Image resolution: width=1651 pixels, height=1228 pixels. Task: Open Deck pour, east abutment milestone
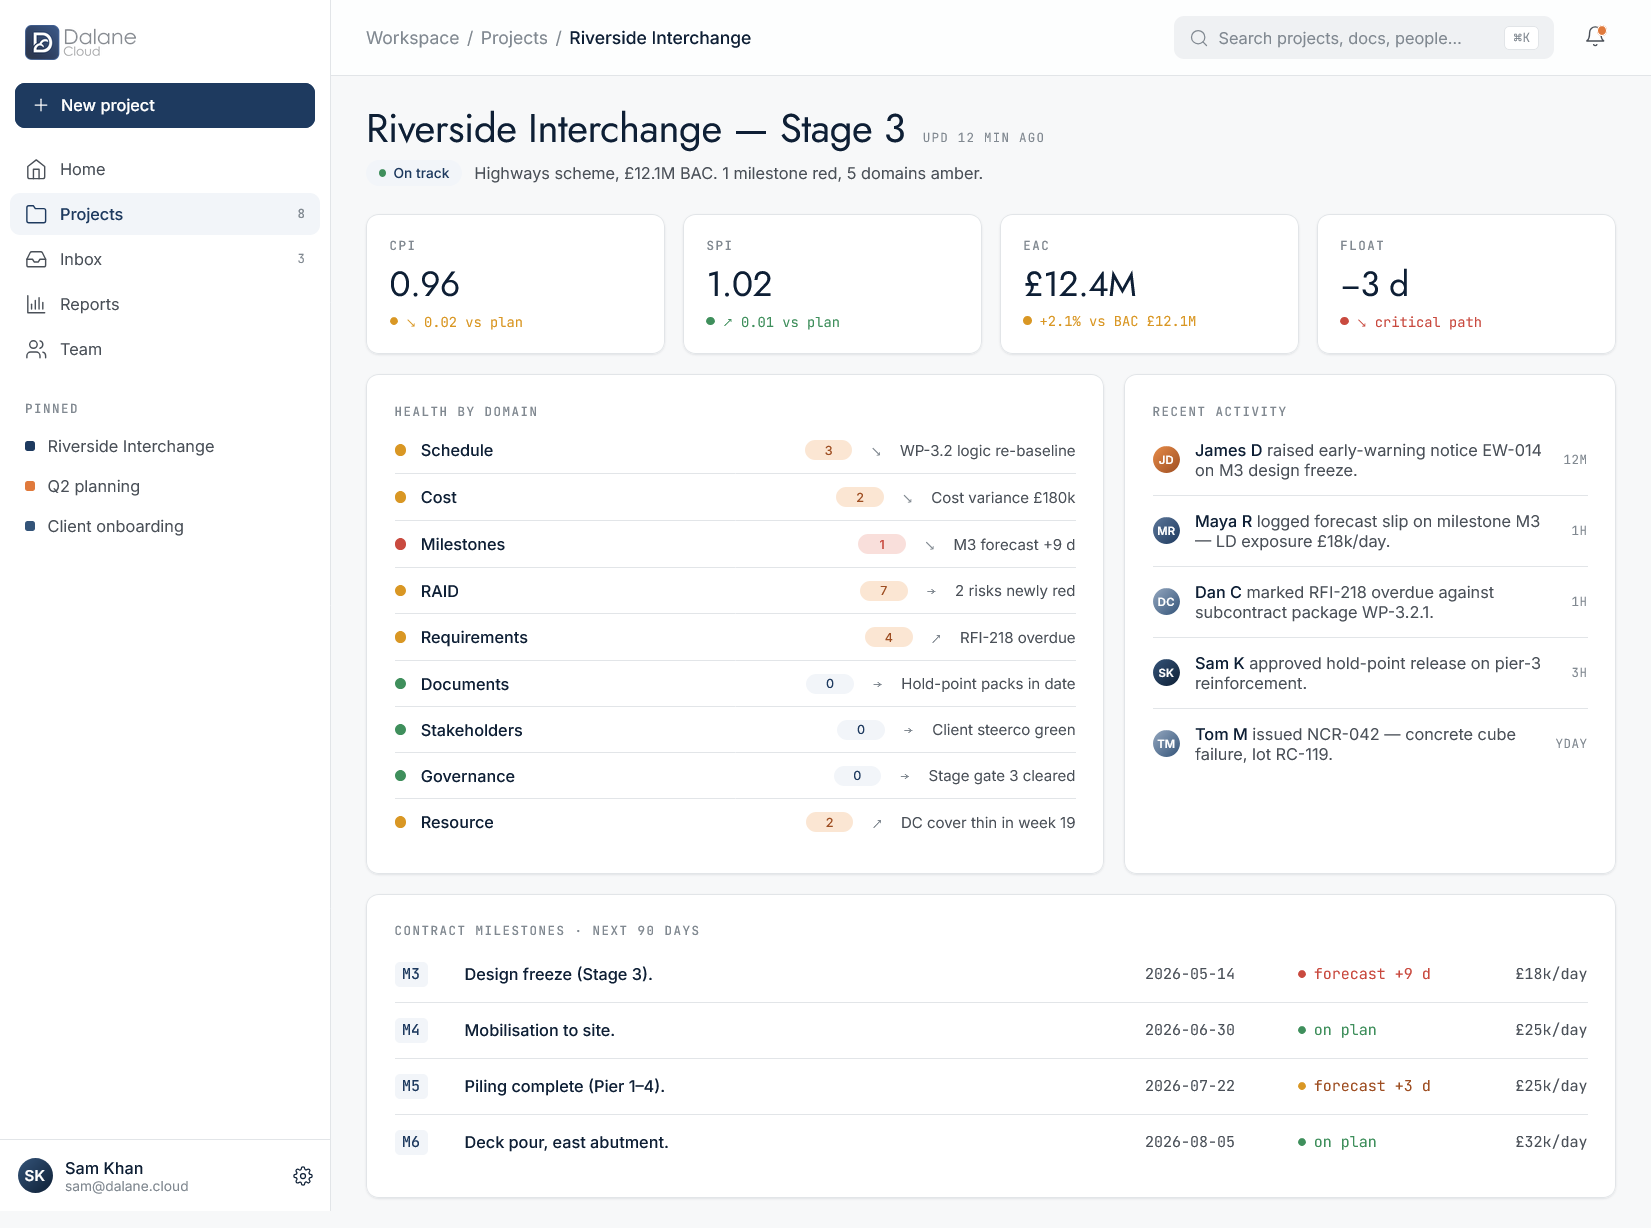991,1142
